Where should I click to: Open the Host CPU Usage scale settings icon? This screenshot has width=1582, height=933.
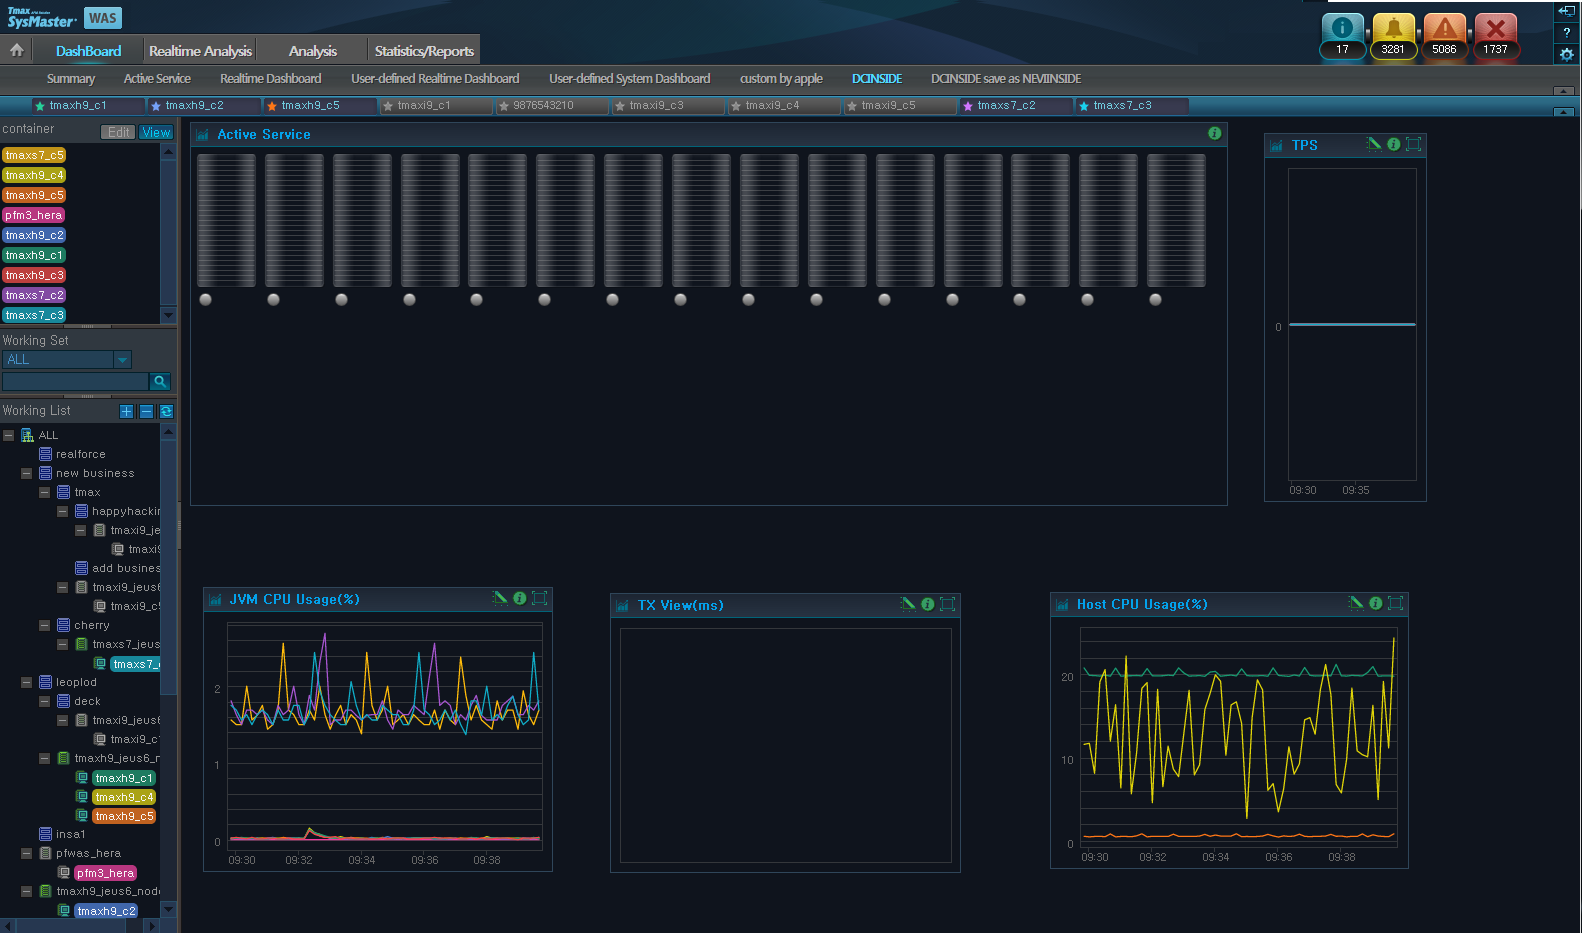pos(1356,603)
